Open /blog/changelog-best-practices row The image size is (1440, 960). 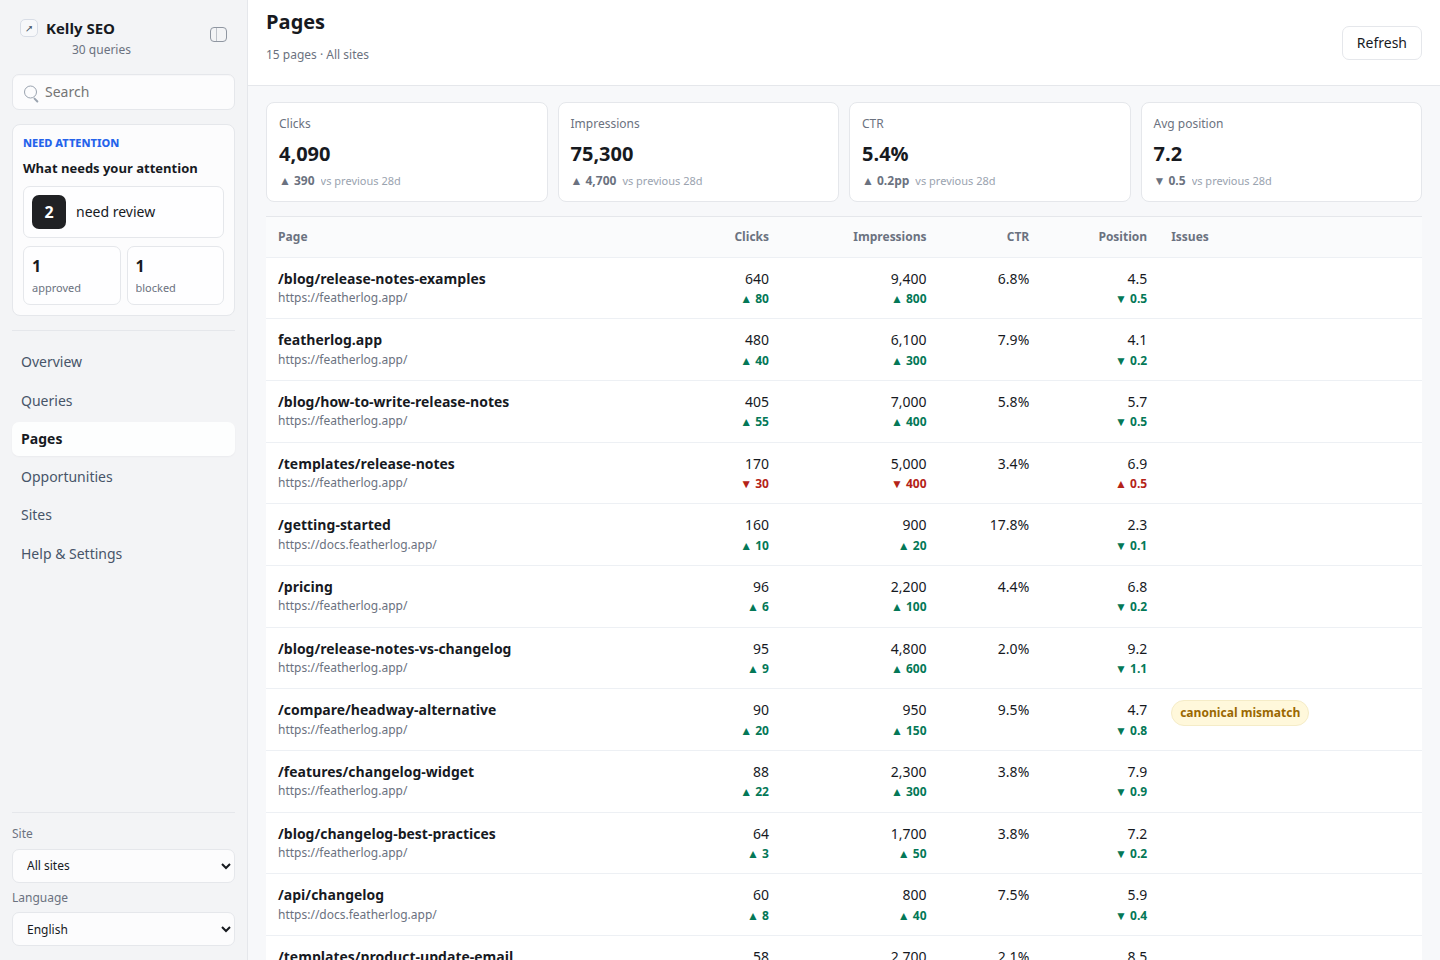point(844,843)
